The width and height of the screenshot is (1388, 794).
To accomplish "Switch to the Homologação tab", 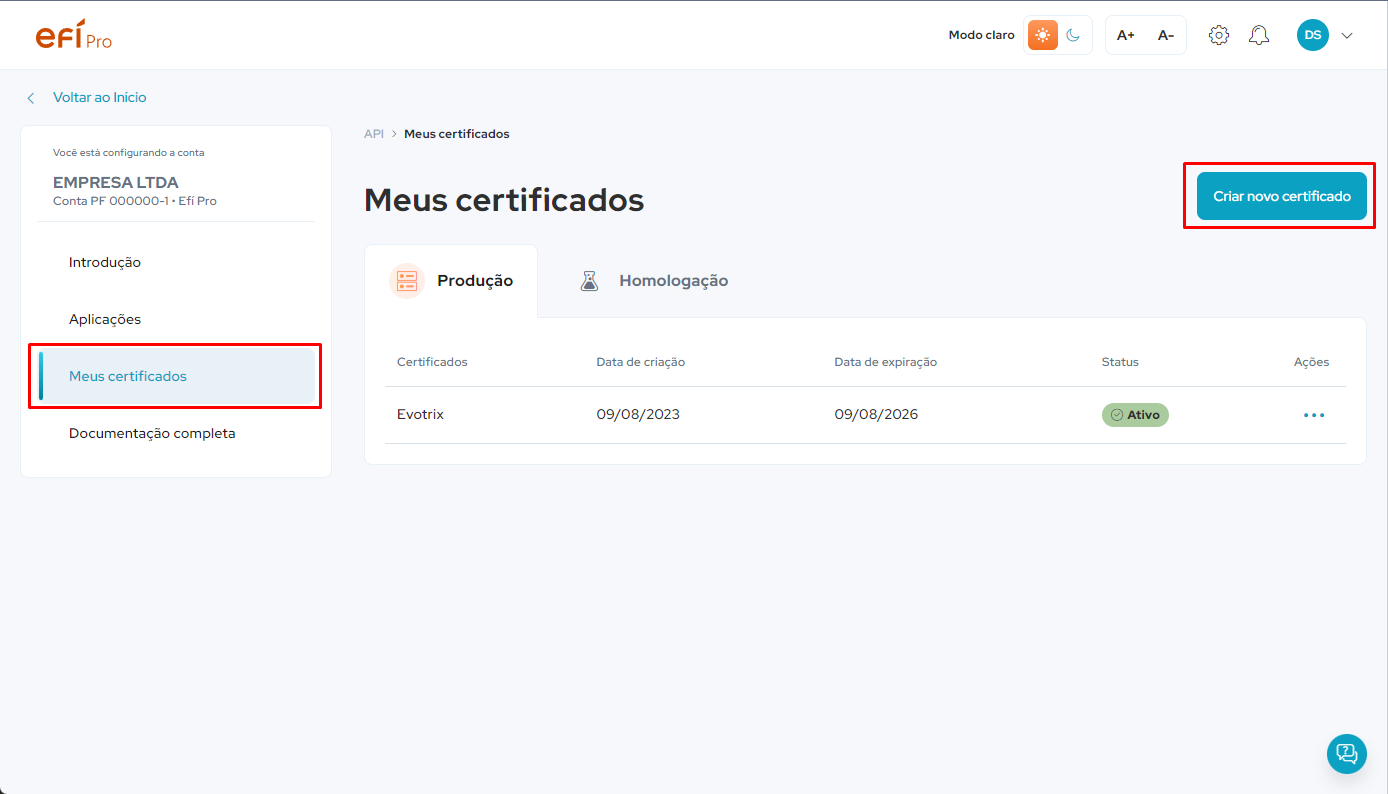I will 673,280.
